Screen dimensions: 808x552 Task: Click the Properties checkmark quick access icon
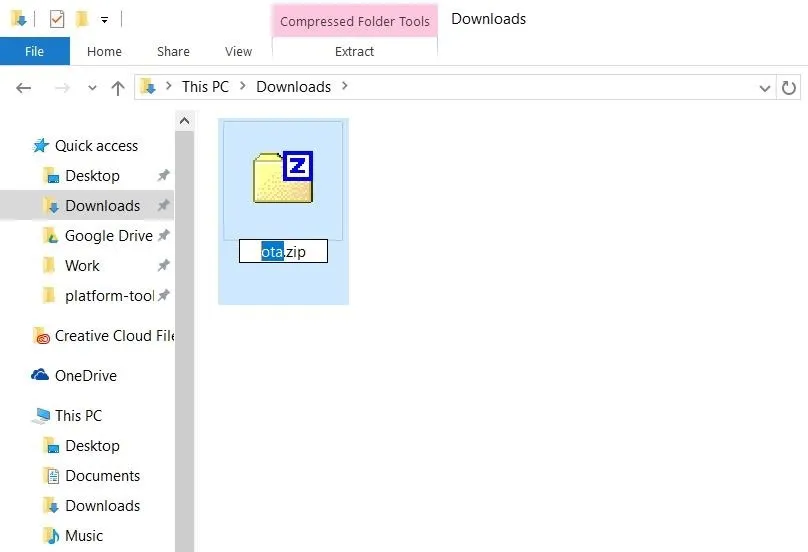click(x=57, y=20)
